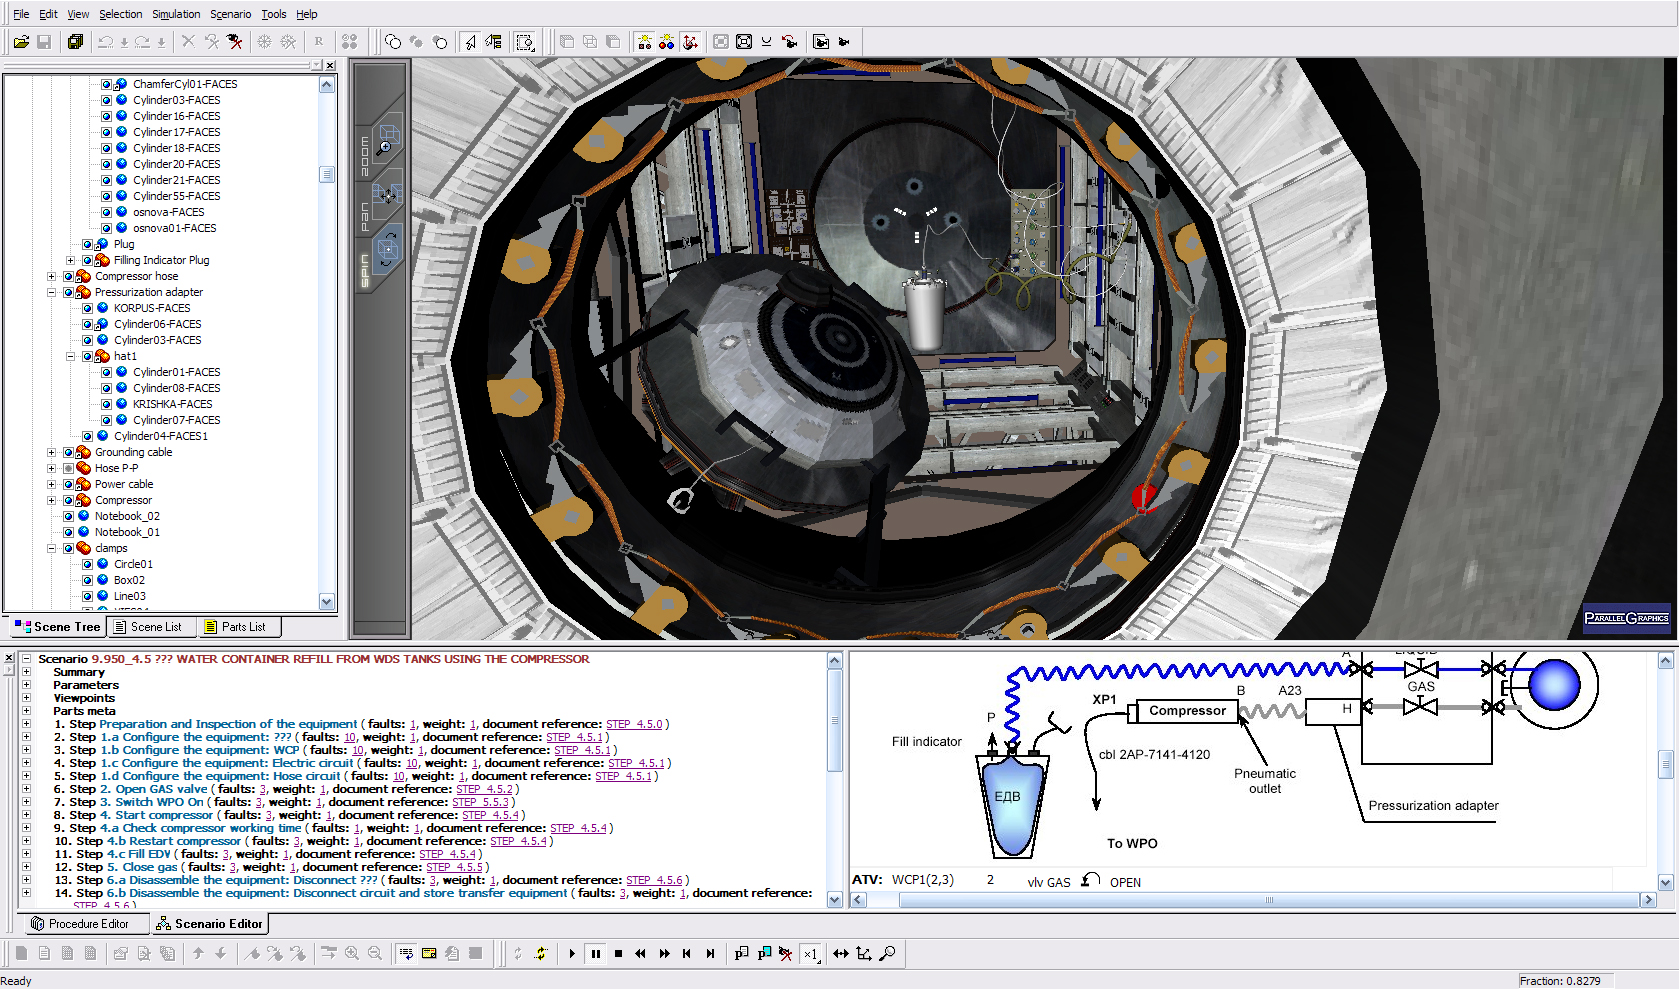
Task: Click the scene tree vertical scrollbar thumb
Action: coord(327,174)
